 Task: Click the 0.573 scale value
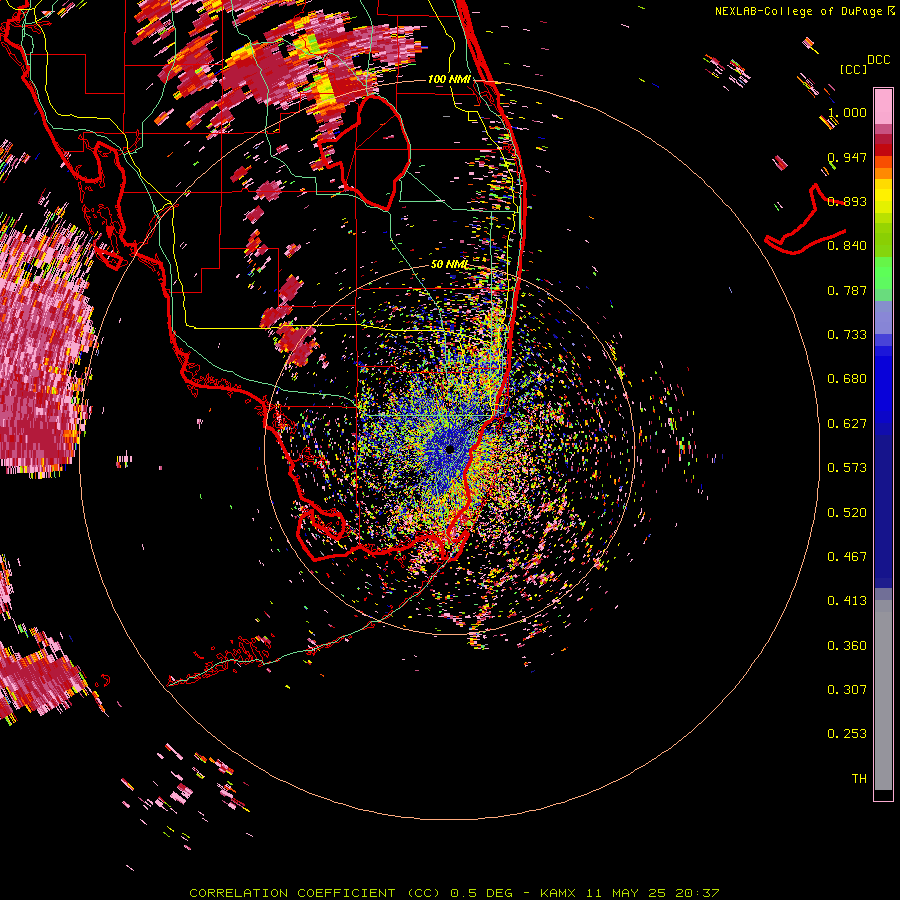click(847, 467)
